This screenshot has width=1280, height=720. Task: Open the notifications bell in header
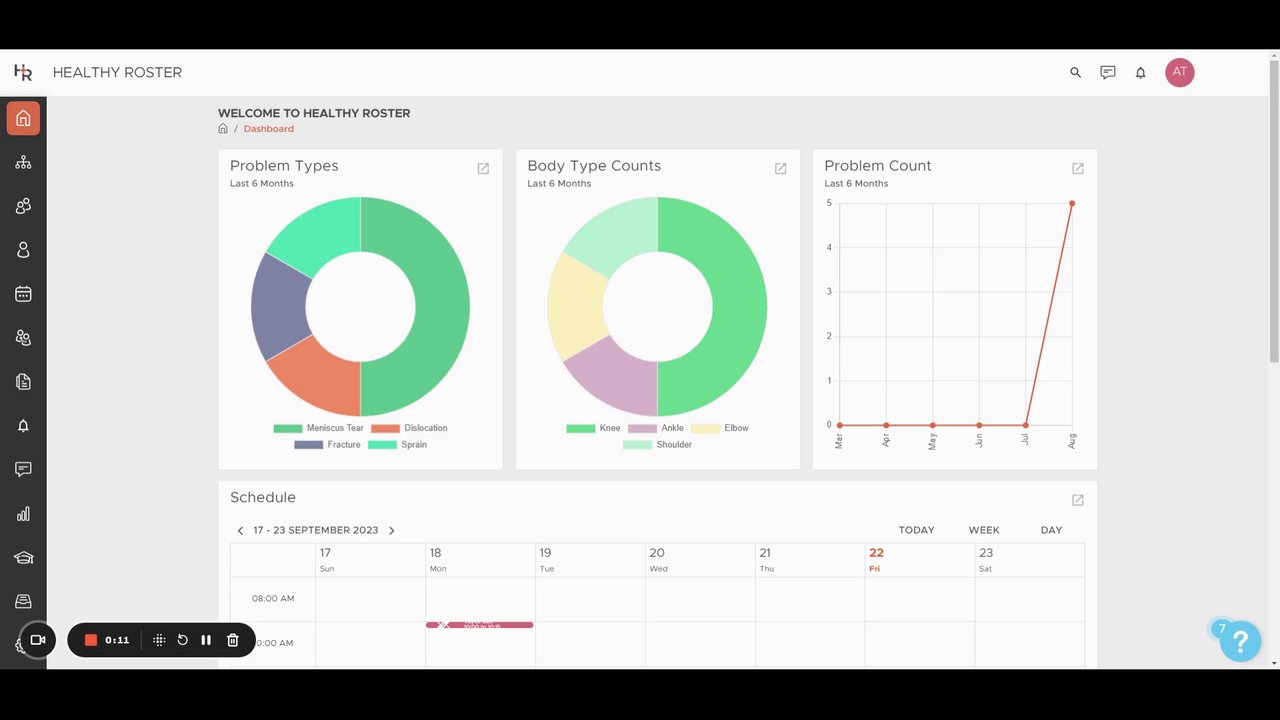point(1140,72)
